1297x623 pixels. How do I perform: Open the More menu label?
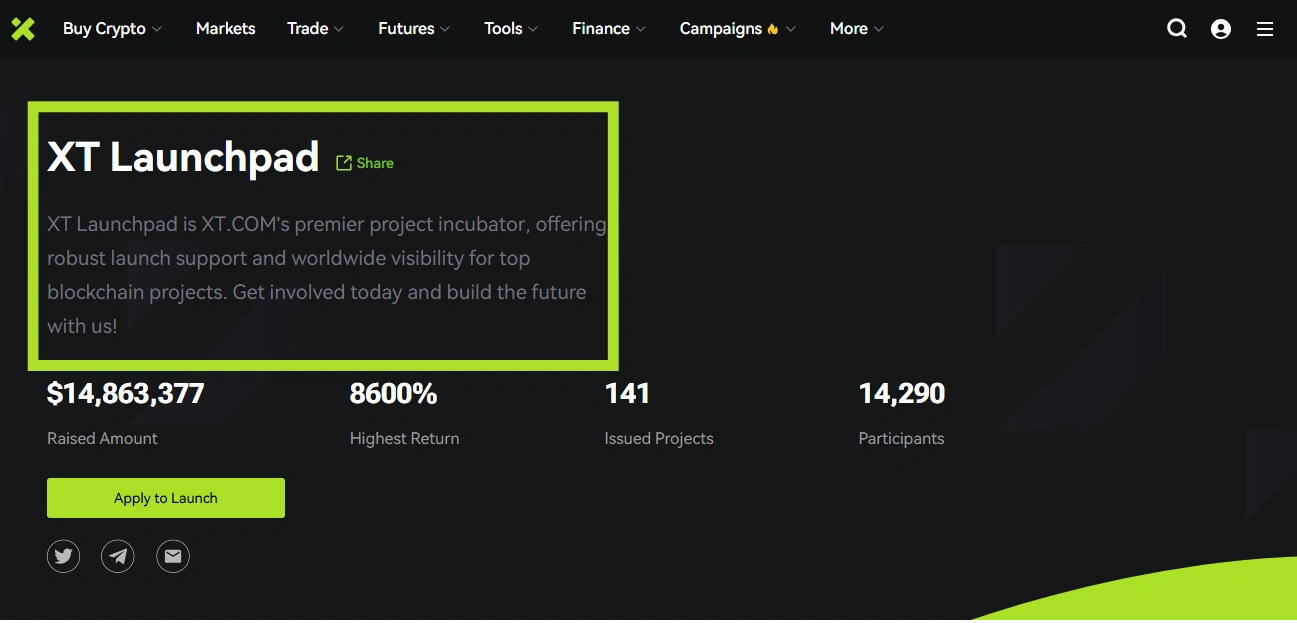(x=848, y=28)
